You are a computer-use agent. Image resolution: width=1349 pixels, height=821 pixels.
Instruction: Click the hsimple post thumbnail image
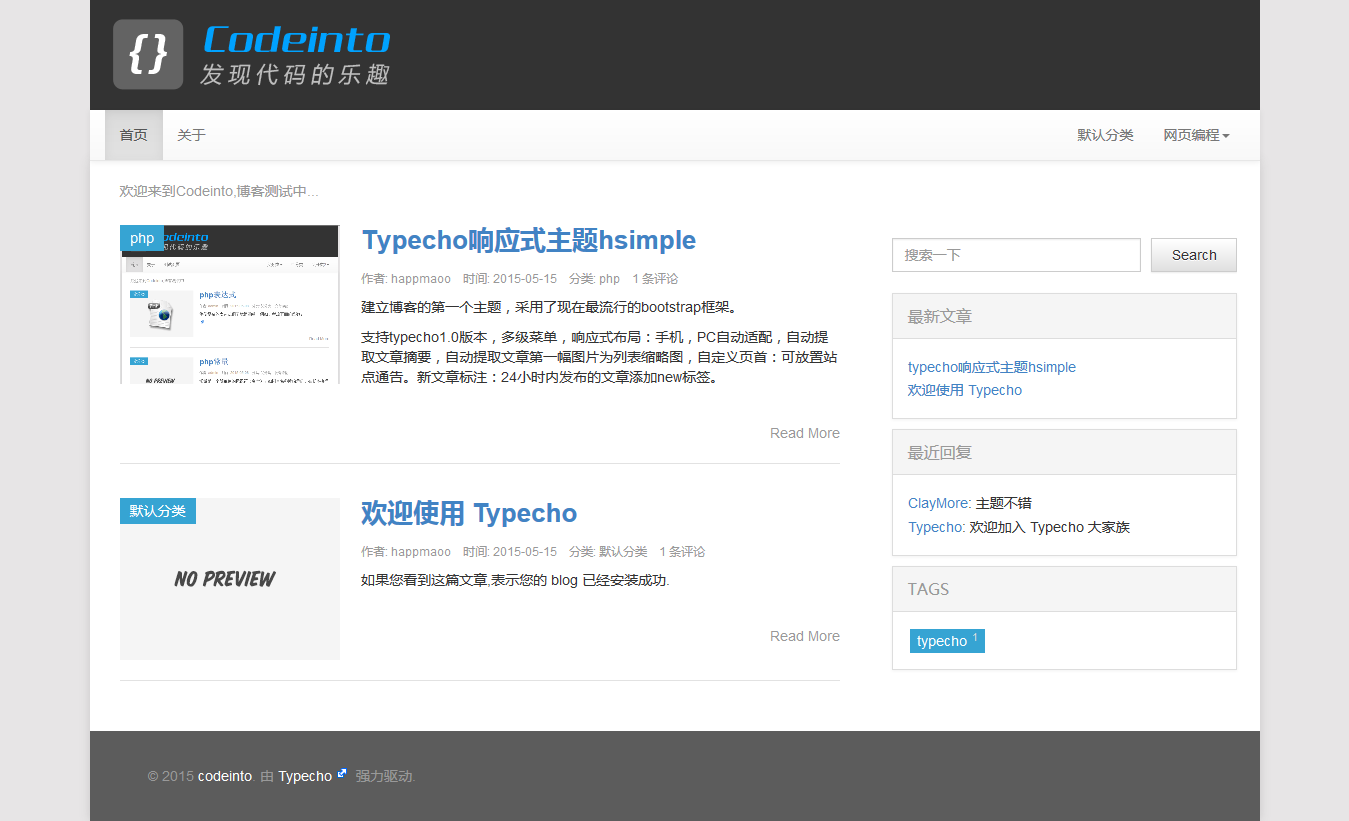tap(230, 304)
